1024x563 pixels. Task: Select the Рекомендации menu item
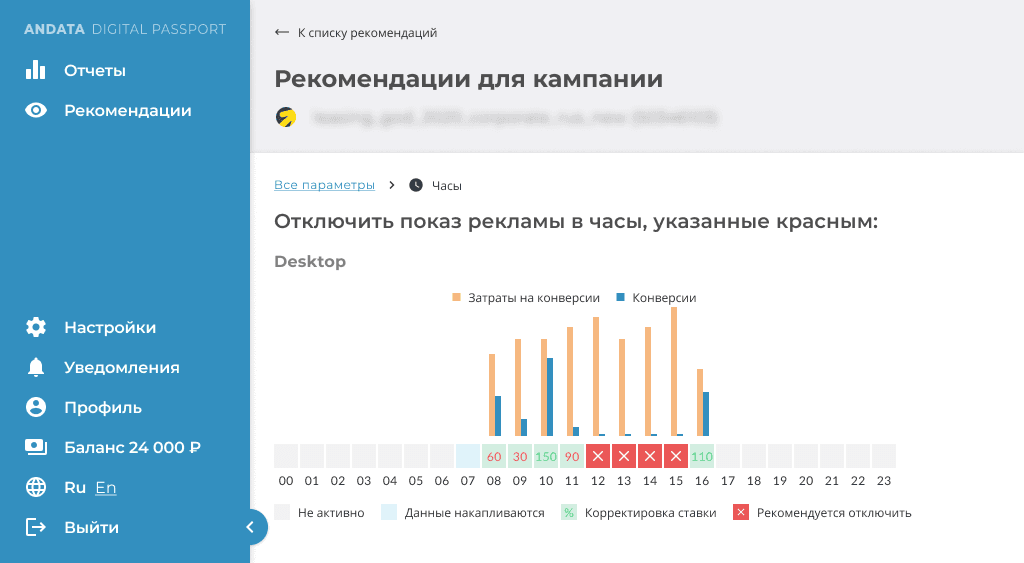pyautogui.click(x=108, y=110)
